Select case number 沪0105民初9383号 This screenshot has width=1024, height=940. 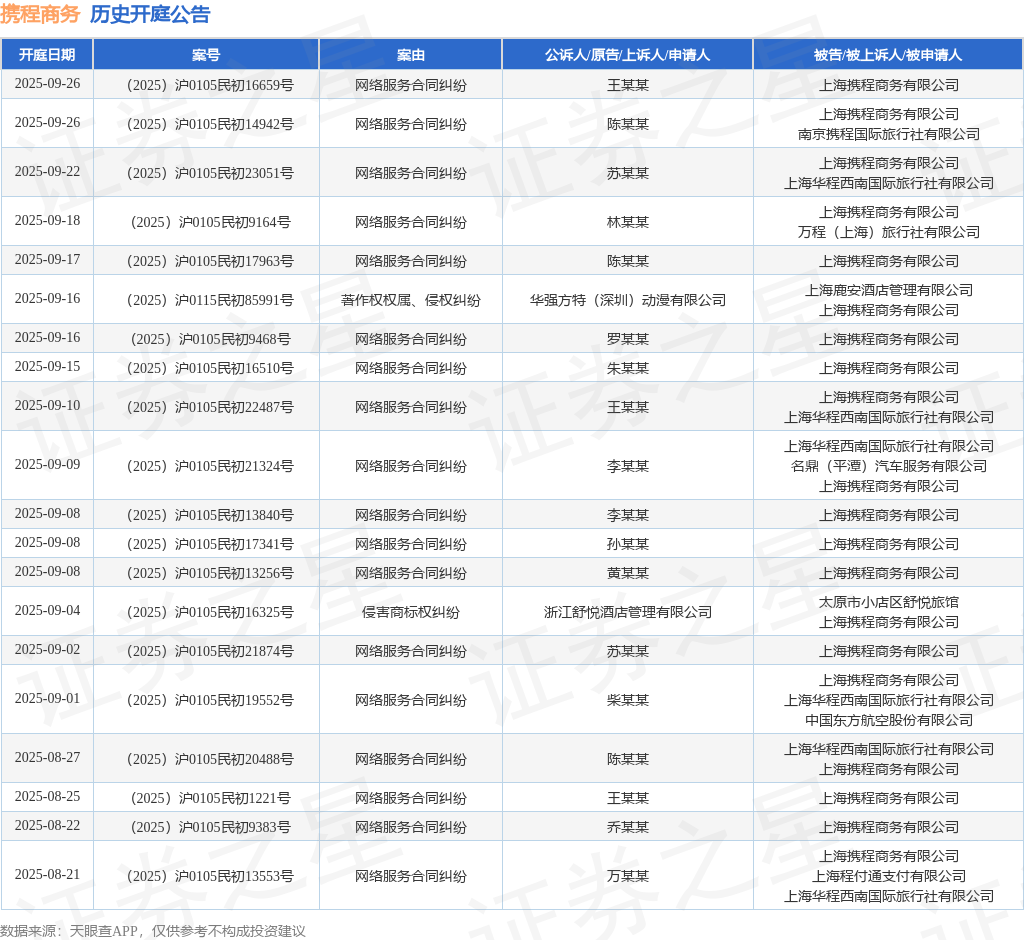coord(210,826)
